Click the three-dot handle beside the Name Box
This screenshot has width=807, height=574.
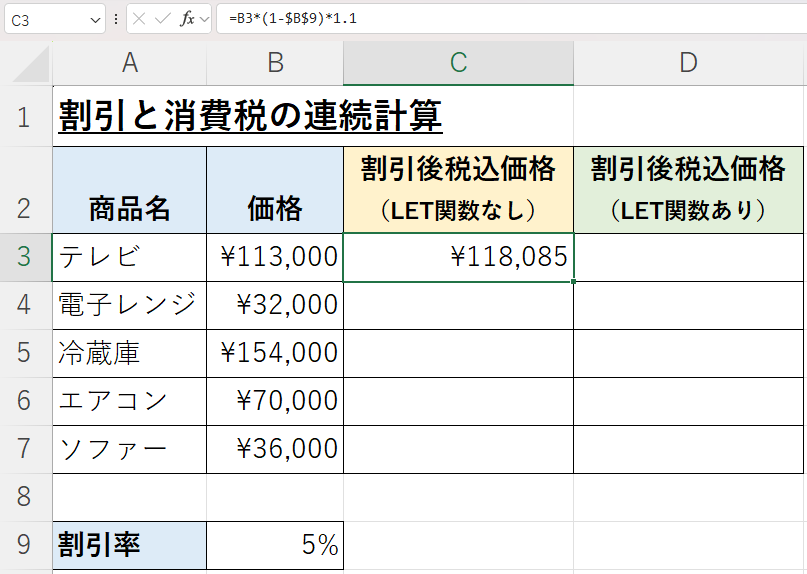(116, 19)
